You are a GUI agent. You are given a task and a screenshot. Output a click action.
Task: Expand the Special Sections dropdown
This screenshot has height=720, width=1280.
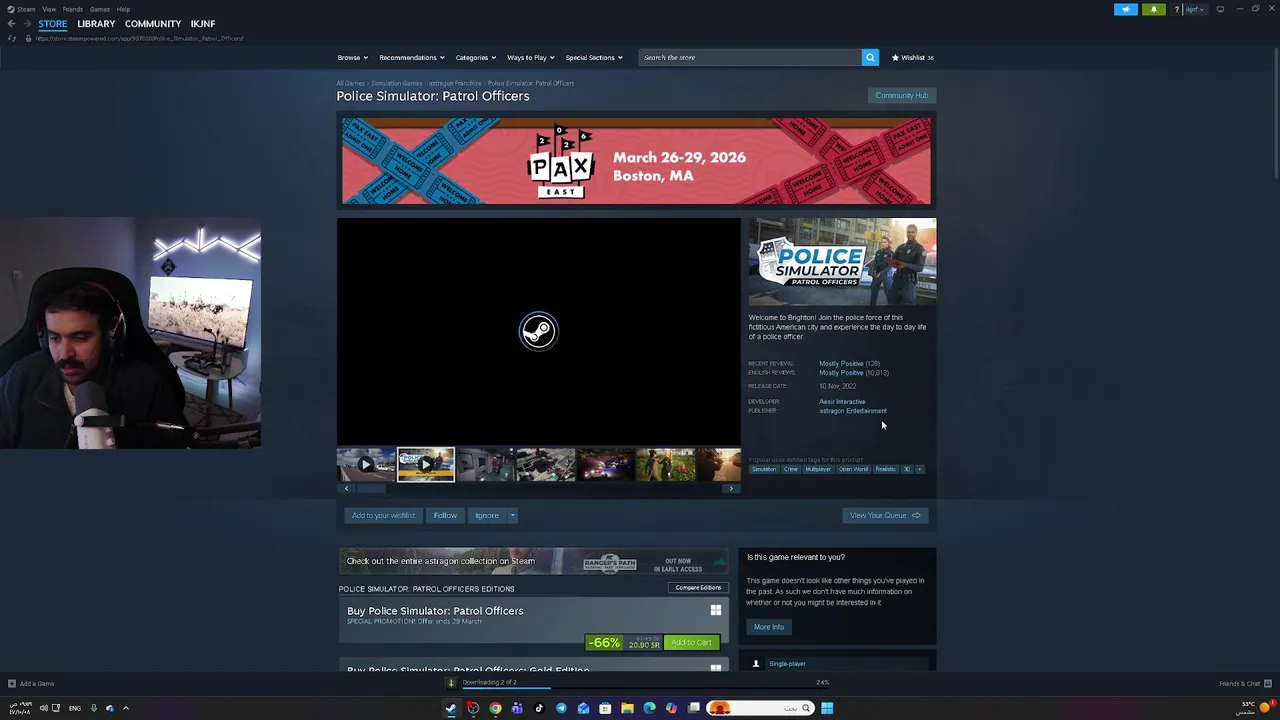click(594, 57)
